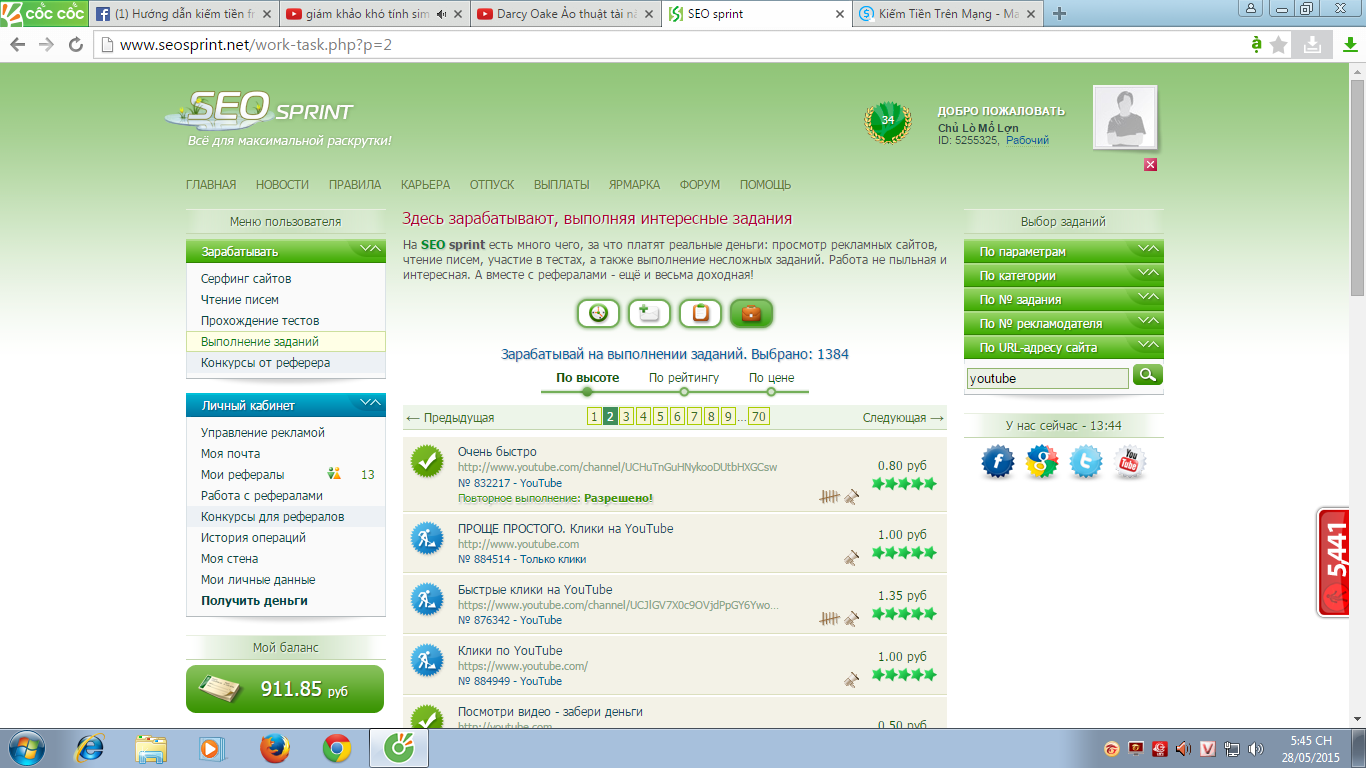Image resolution: width=1366 pixels, height=768 pixels.
Task: Collapse the Личный кабинет section
Action: pyautogui.click(x=285, y=405)
